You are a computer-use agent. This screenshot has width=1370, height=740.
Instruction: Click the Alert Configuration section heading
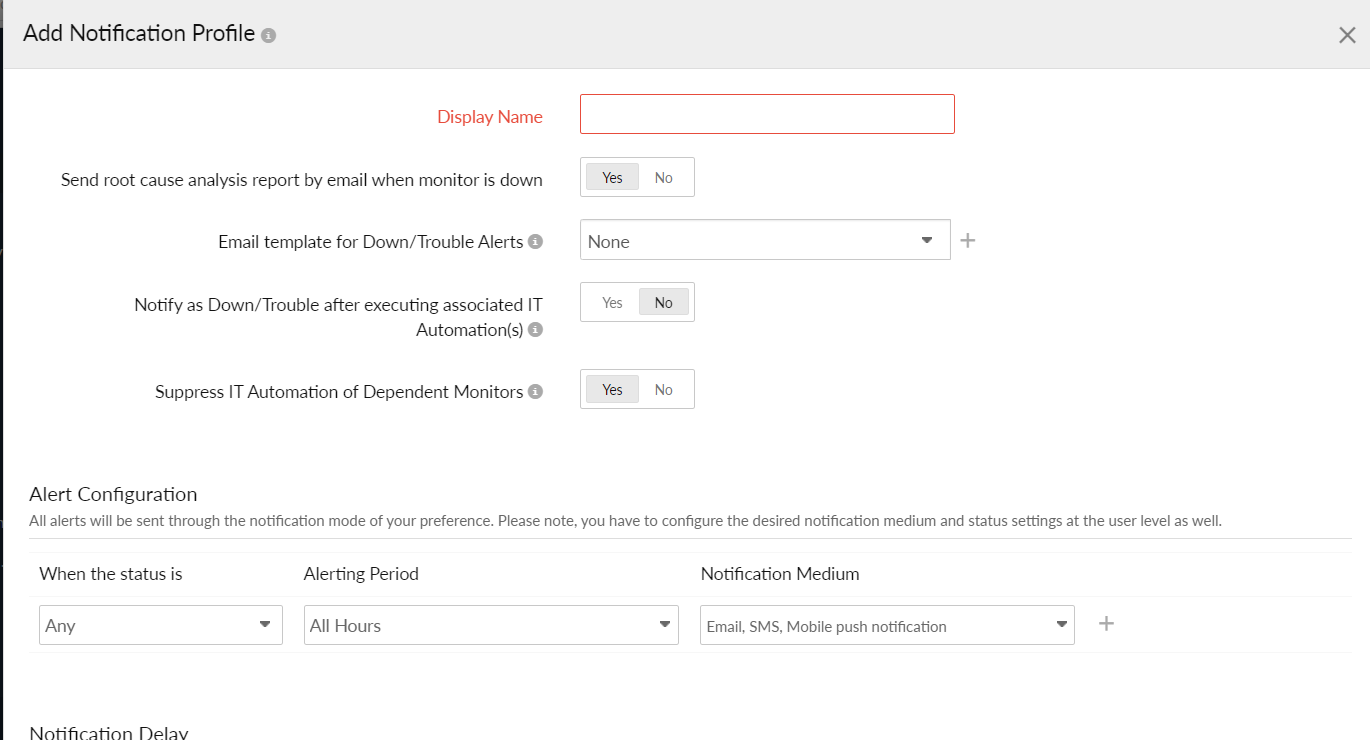pyautogui.click(x=113, y=494)
